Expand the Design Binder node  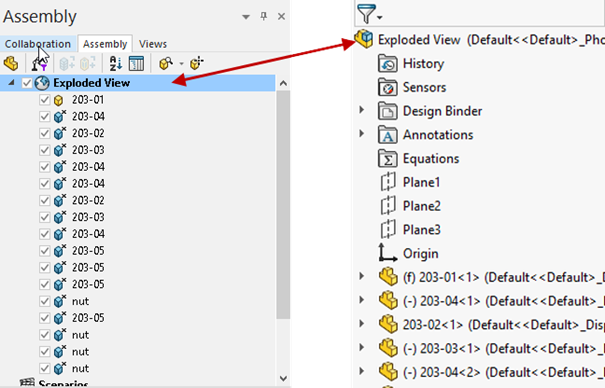(x=362, y=110)
